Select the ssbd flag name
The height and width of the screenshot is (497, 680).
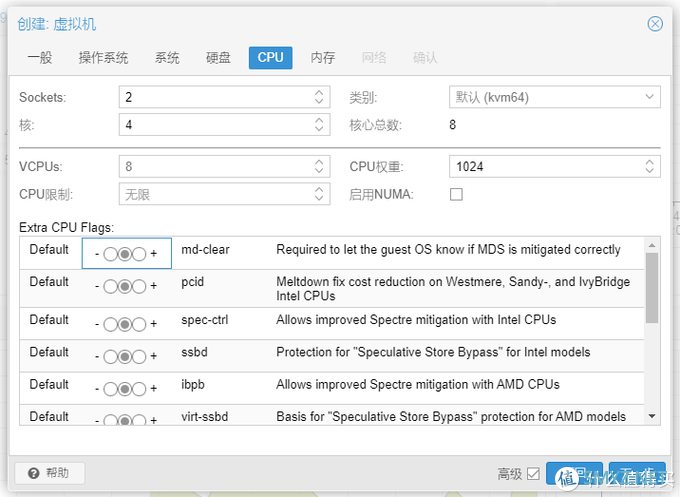(194, 352)
